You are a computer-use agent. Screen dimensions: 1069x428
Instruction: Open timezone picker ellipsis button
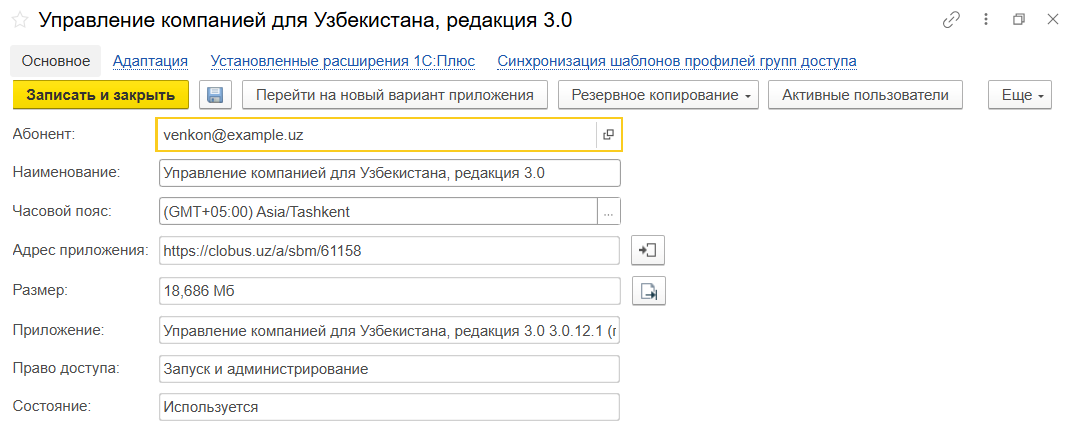pos(609,211)
